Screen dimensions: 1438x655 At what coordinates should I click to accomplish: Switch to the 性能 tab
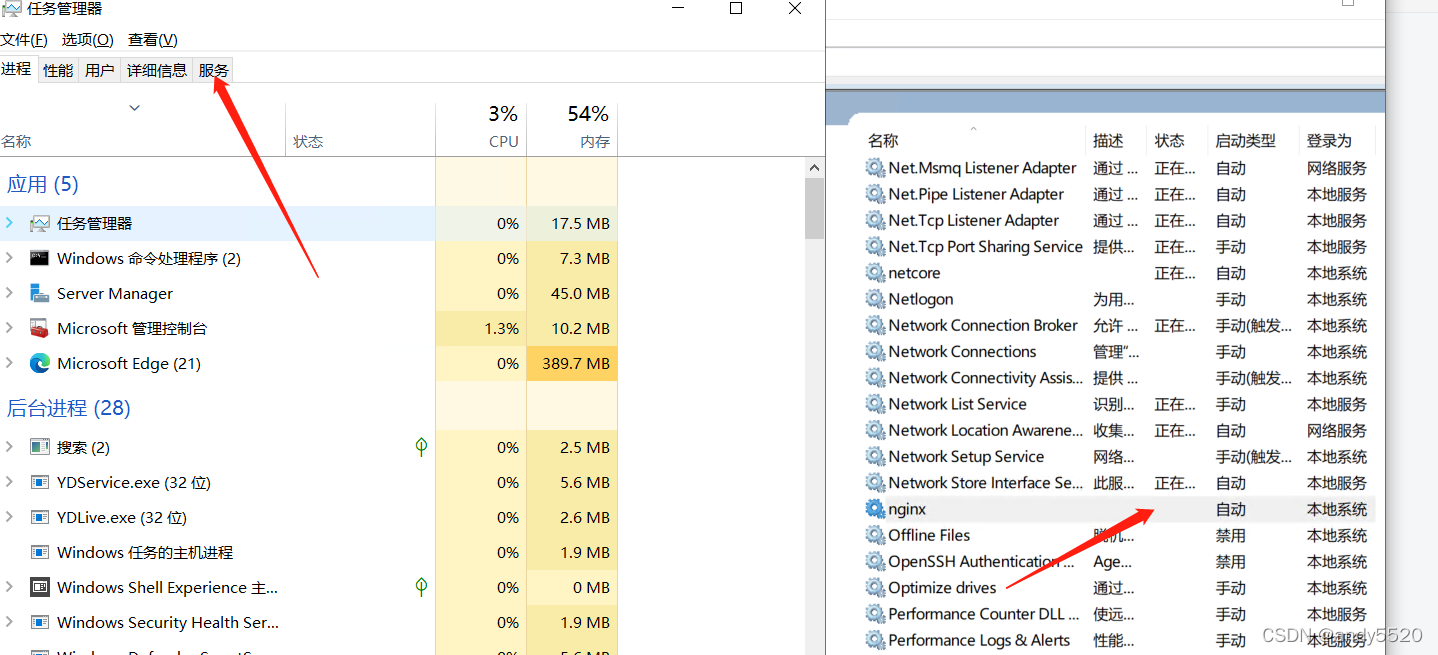point(58,70)
